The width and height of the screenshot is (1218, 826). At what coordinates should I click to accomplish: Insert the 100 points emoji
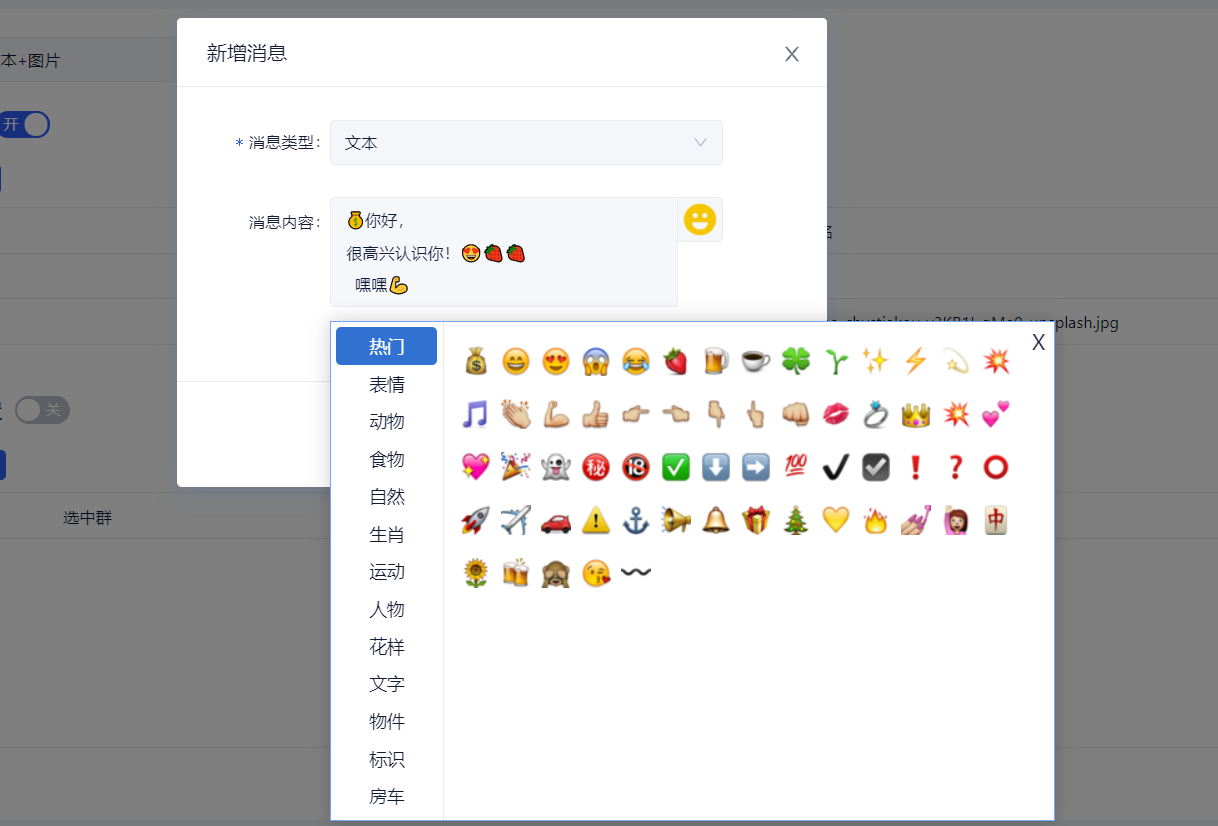pyautogui.click(x=795, y=467)
